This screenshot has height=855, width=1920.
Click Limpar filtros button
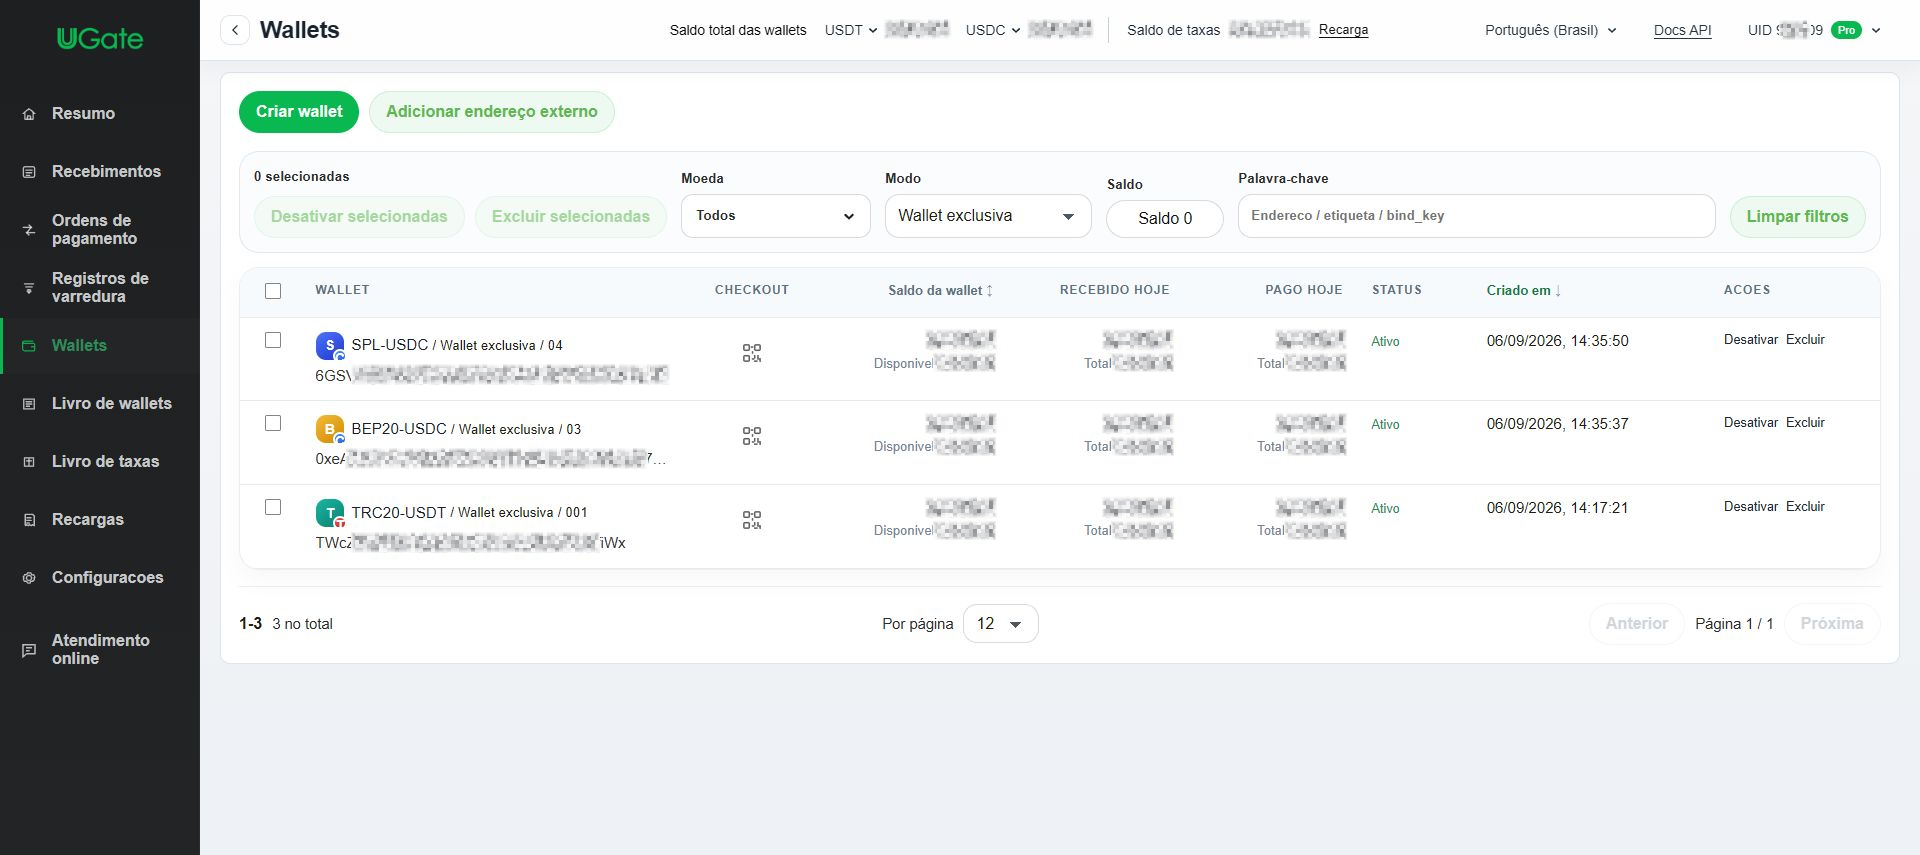(x=1797, y=217)
